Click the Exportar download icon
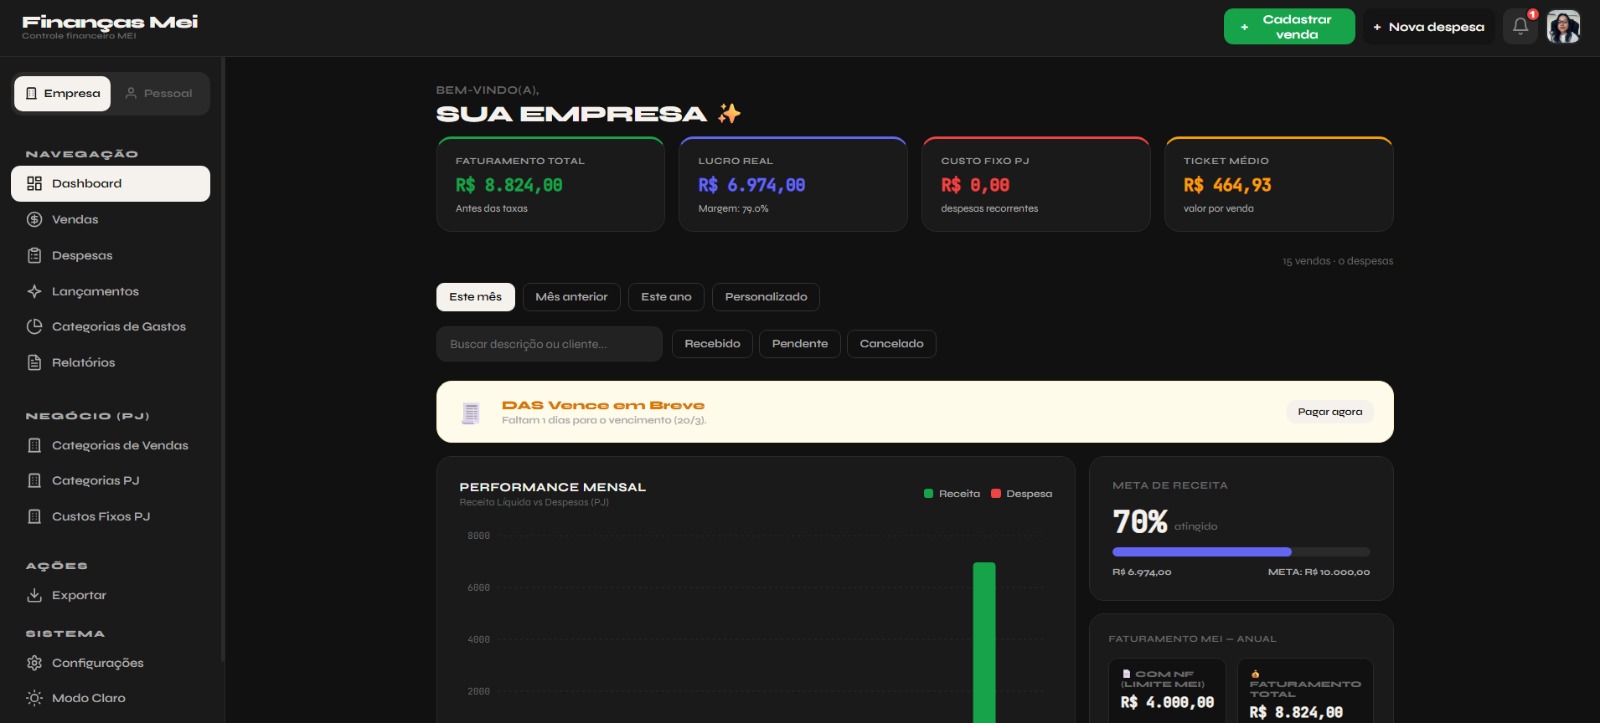Viewport: 1600px width, 723px height. [x=34, y=596]
